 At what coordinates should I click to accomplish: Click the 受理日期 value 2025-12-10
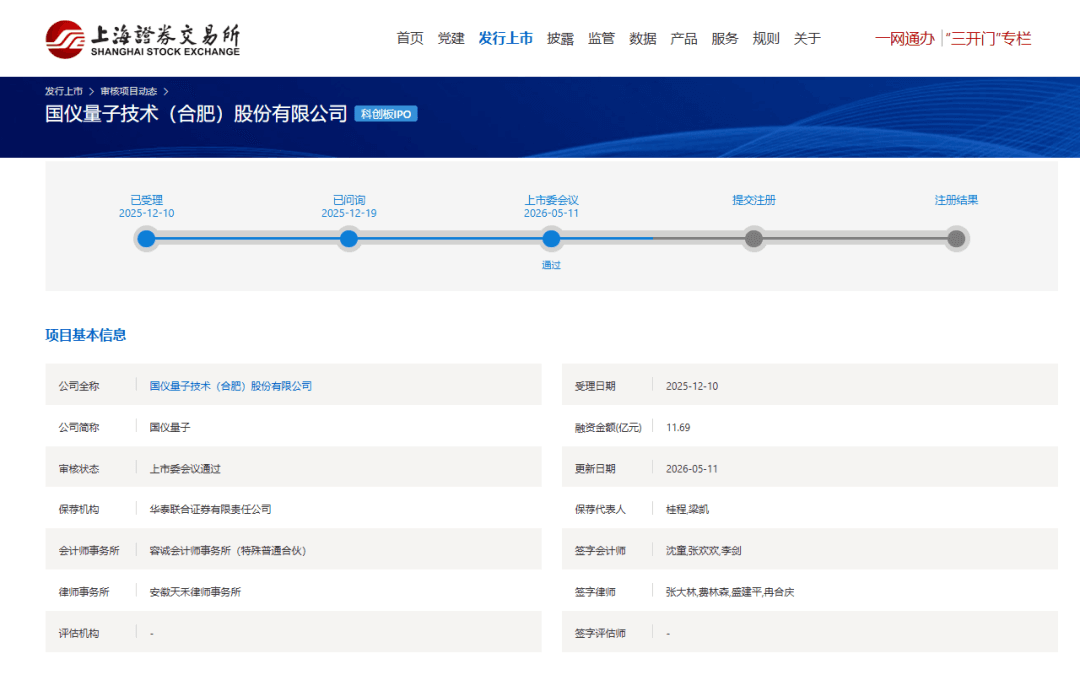click(692, 386)
